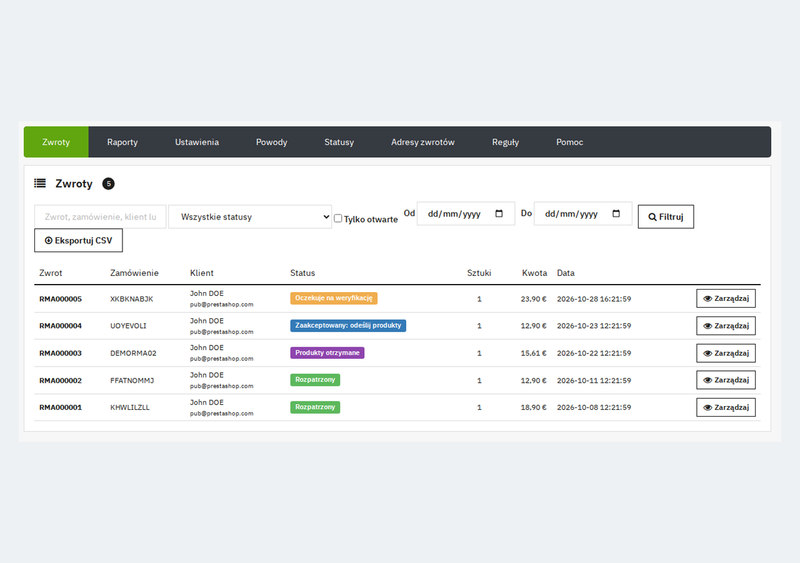Screen dimensions: 800x563
Task: Click the Kwota column header
Action: (534, 273)
